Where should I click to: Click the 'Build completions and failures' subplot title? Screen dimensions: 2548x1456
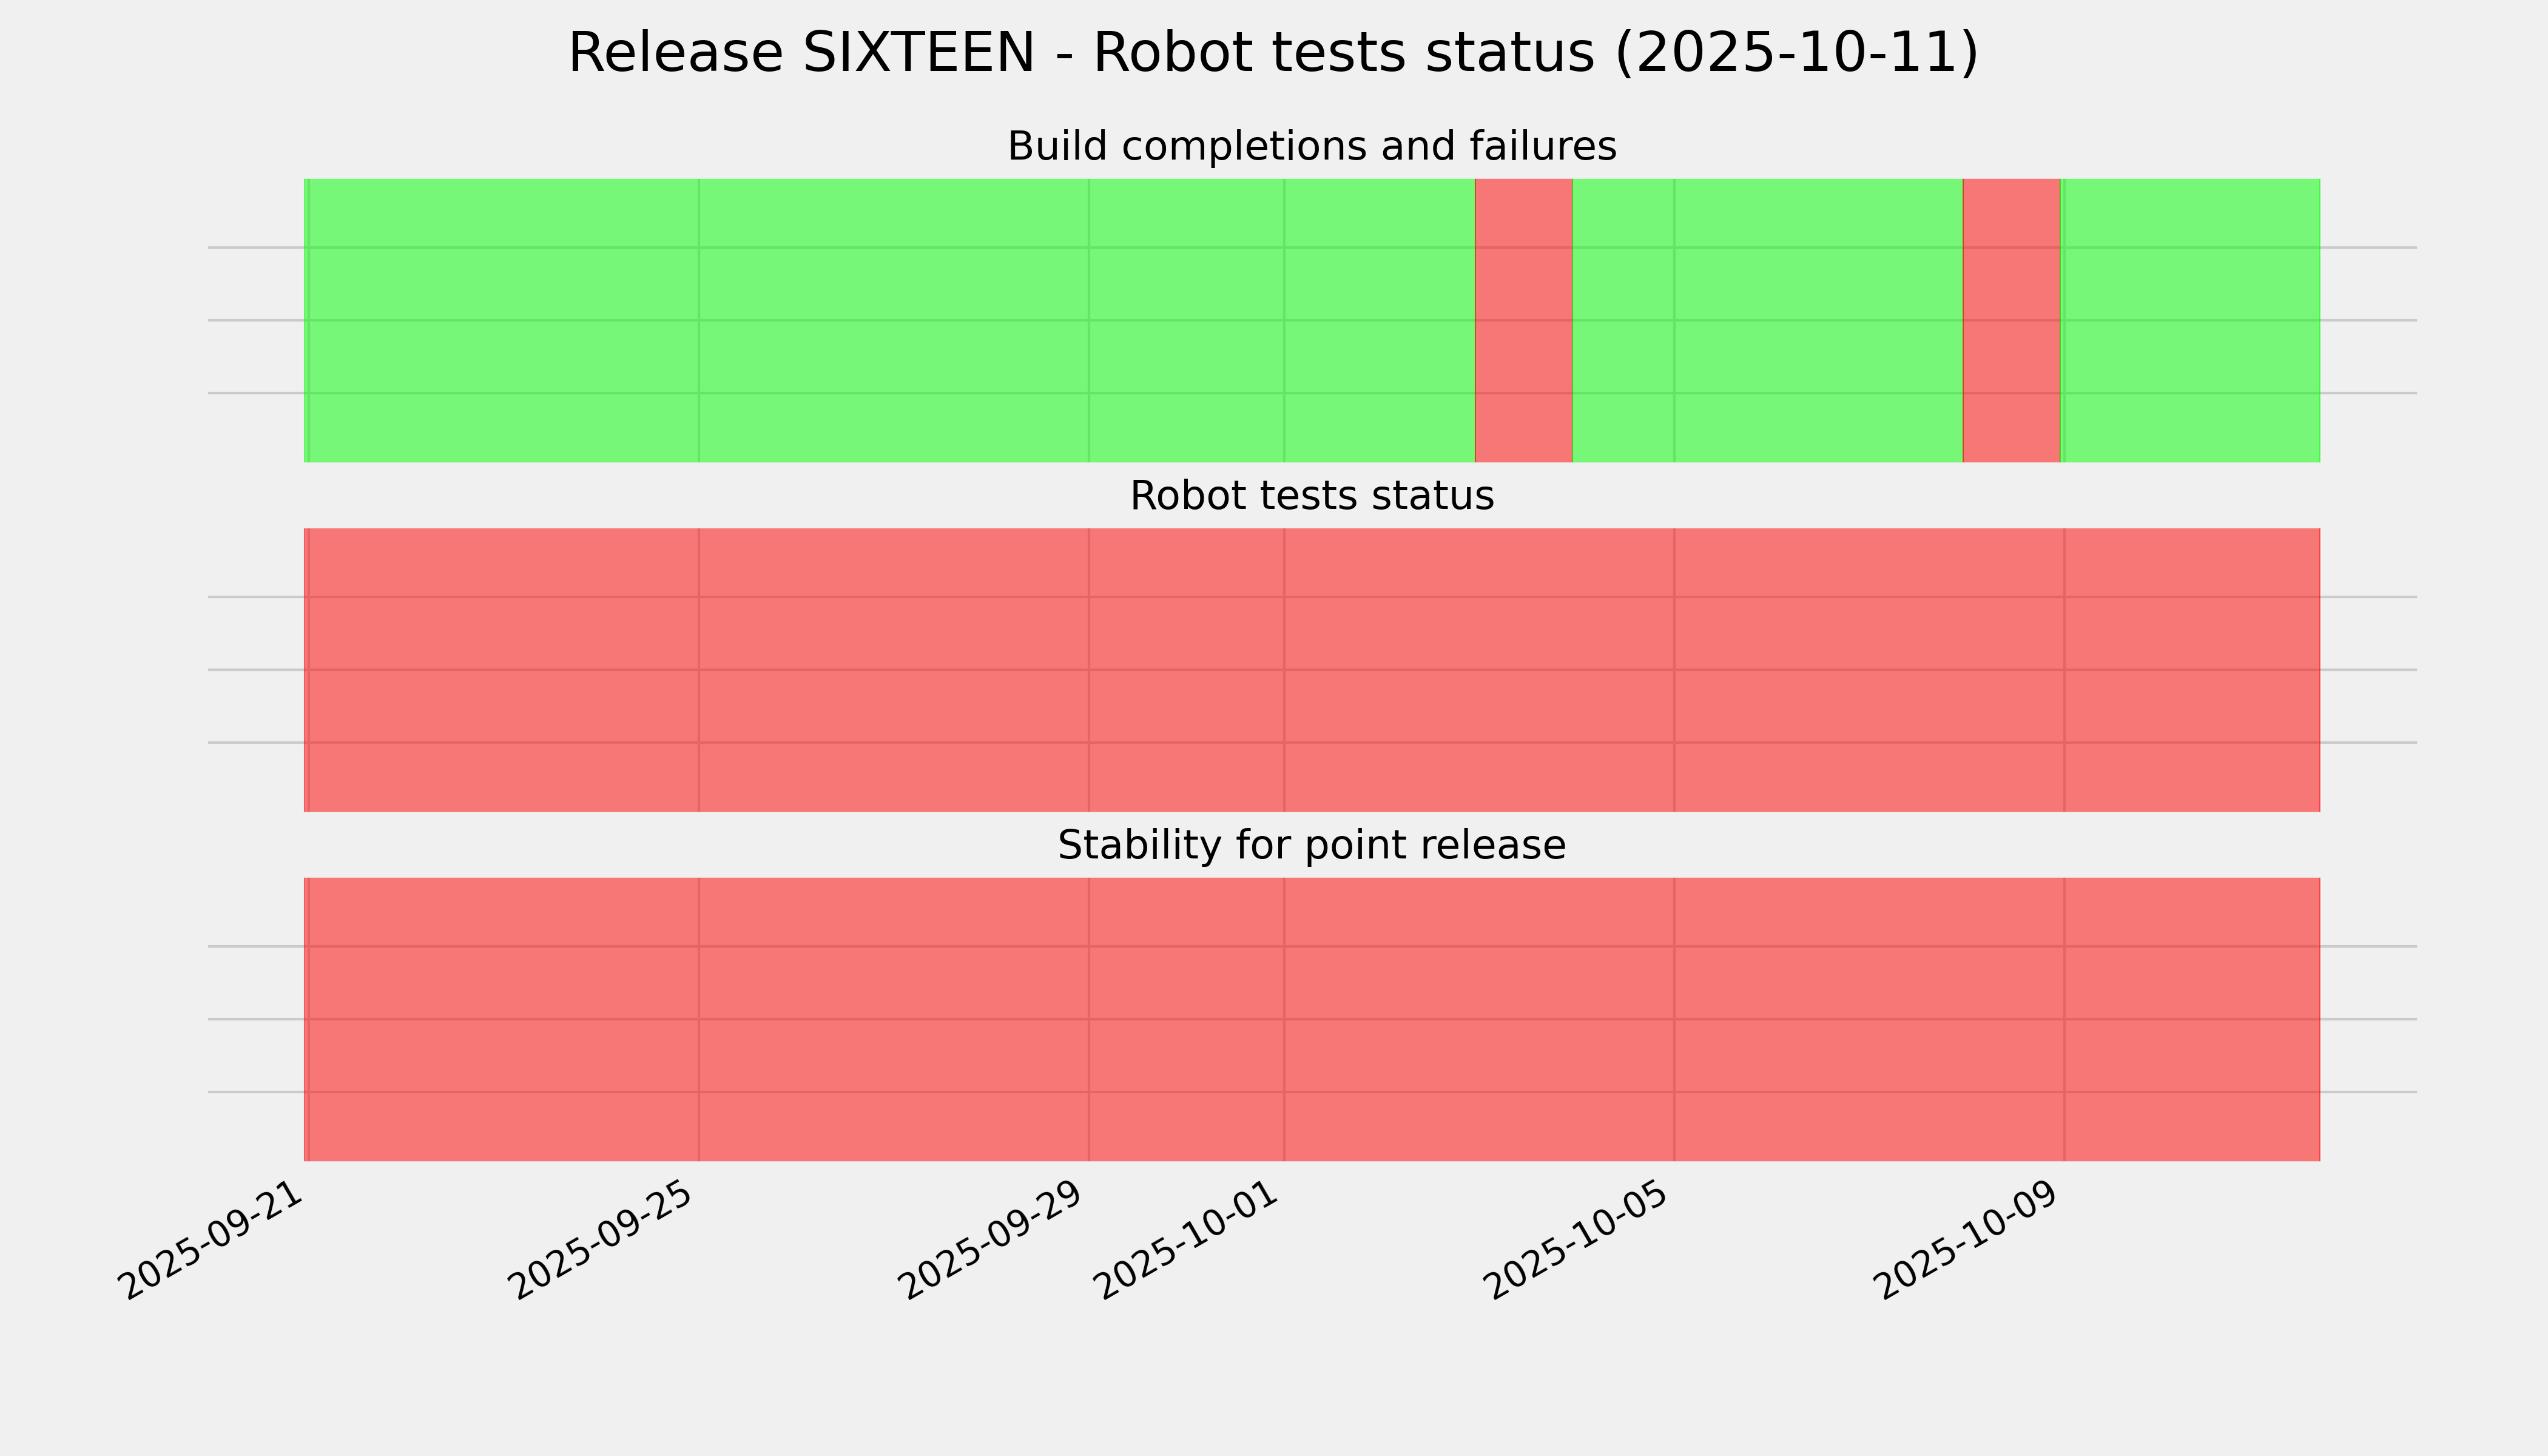(1311, 147)
